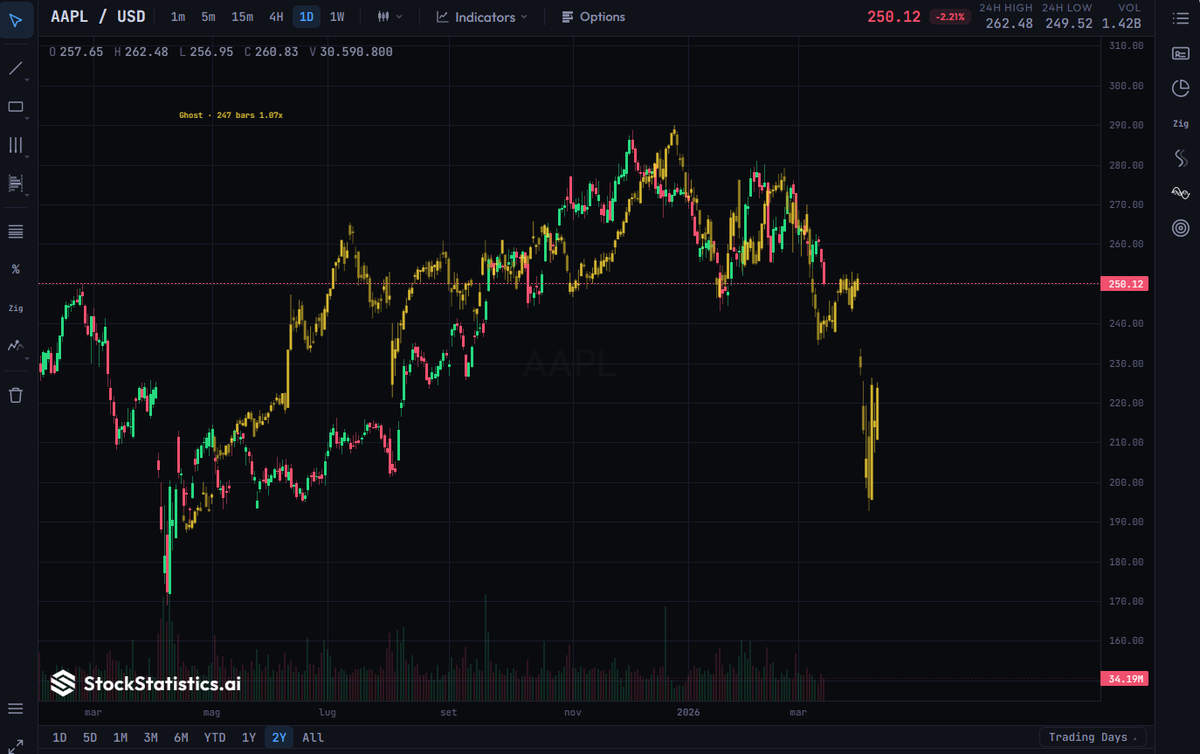Select the 1D timeframe
The width and height of the screenshot is (1200, 754).
click(306, 17)
